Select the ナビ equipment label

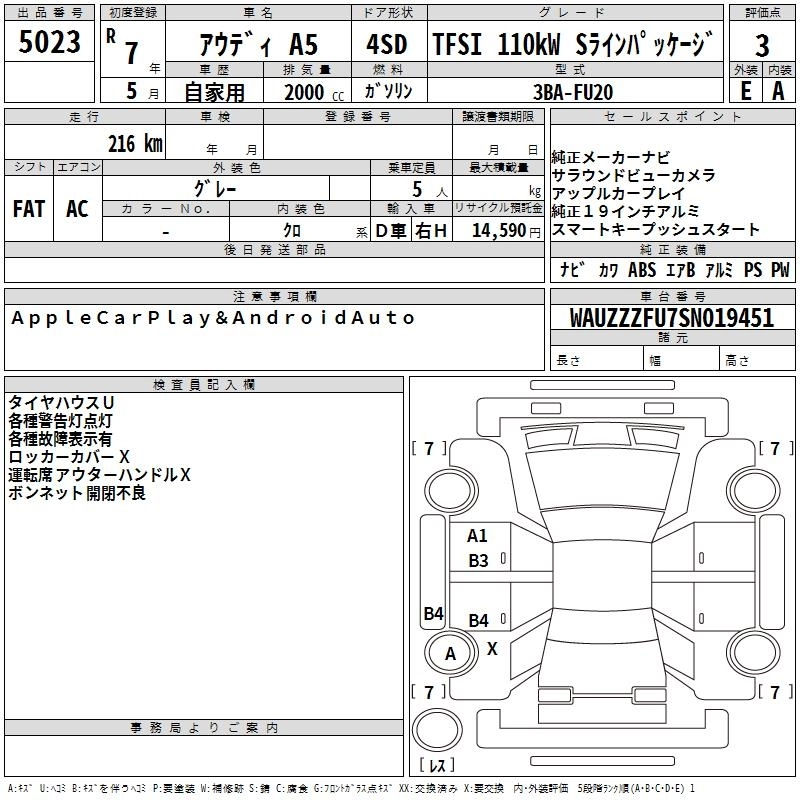pos(573,270)
